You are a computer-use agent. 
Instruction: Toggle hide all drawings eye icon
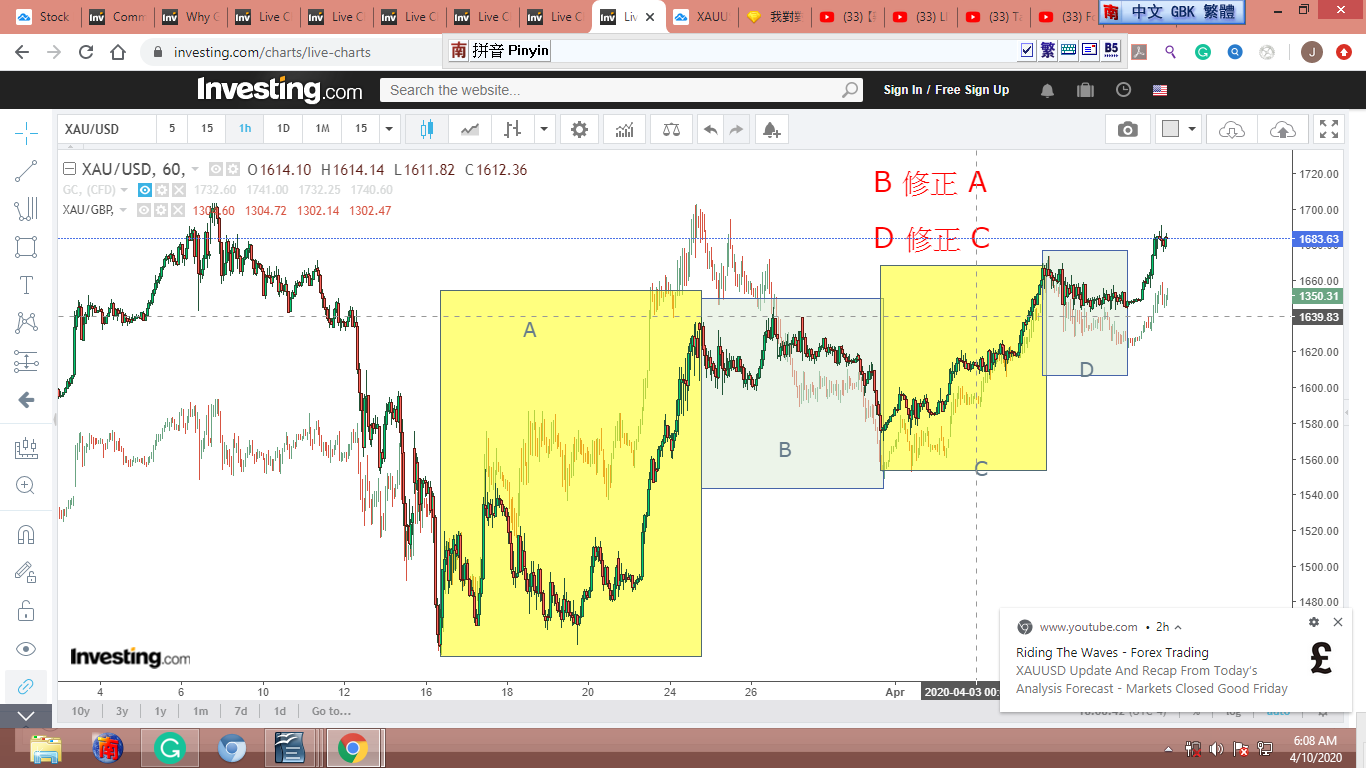[26, 648]
